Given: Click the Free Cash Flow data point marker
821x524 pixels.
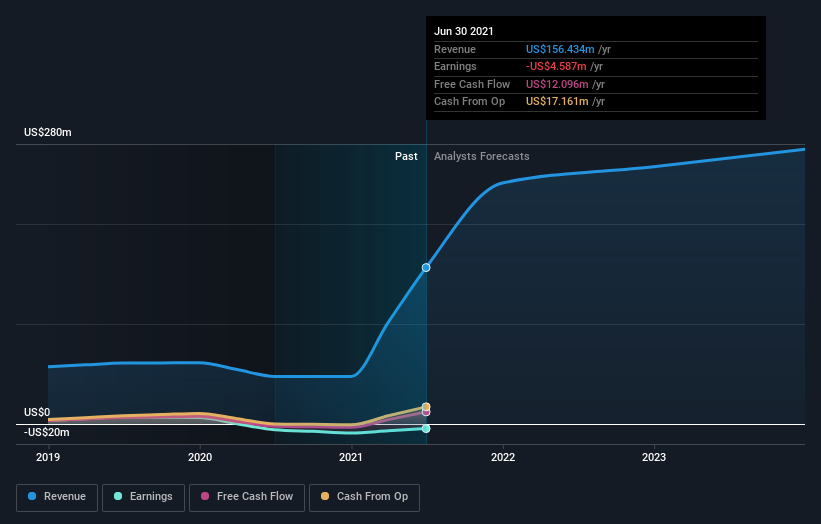Looking at the screenshot, I should click(x=426, y=412).
